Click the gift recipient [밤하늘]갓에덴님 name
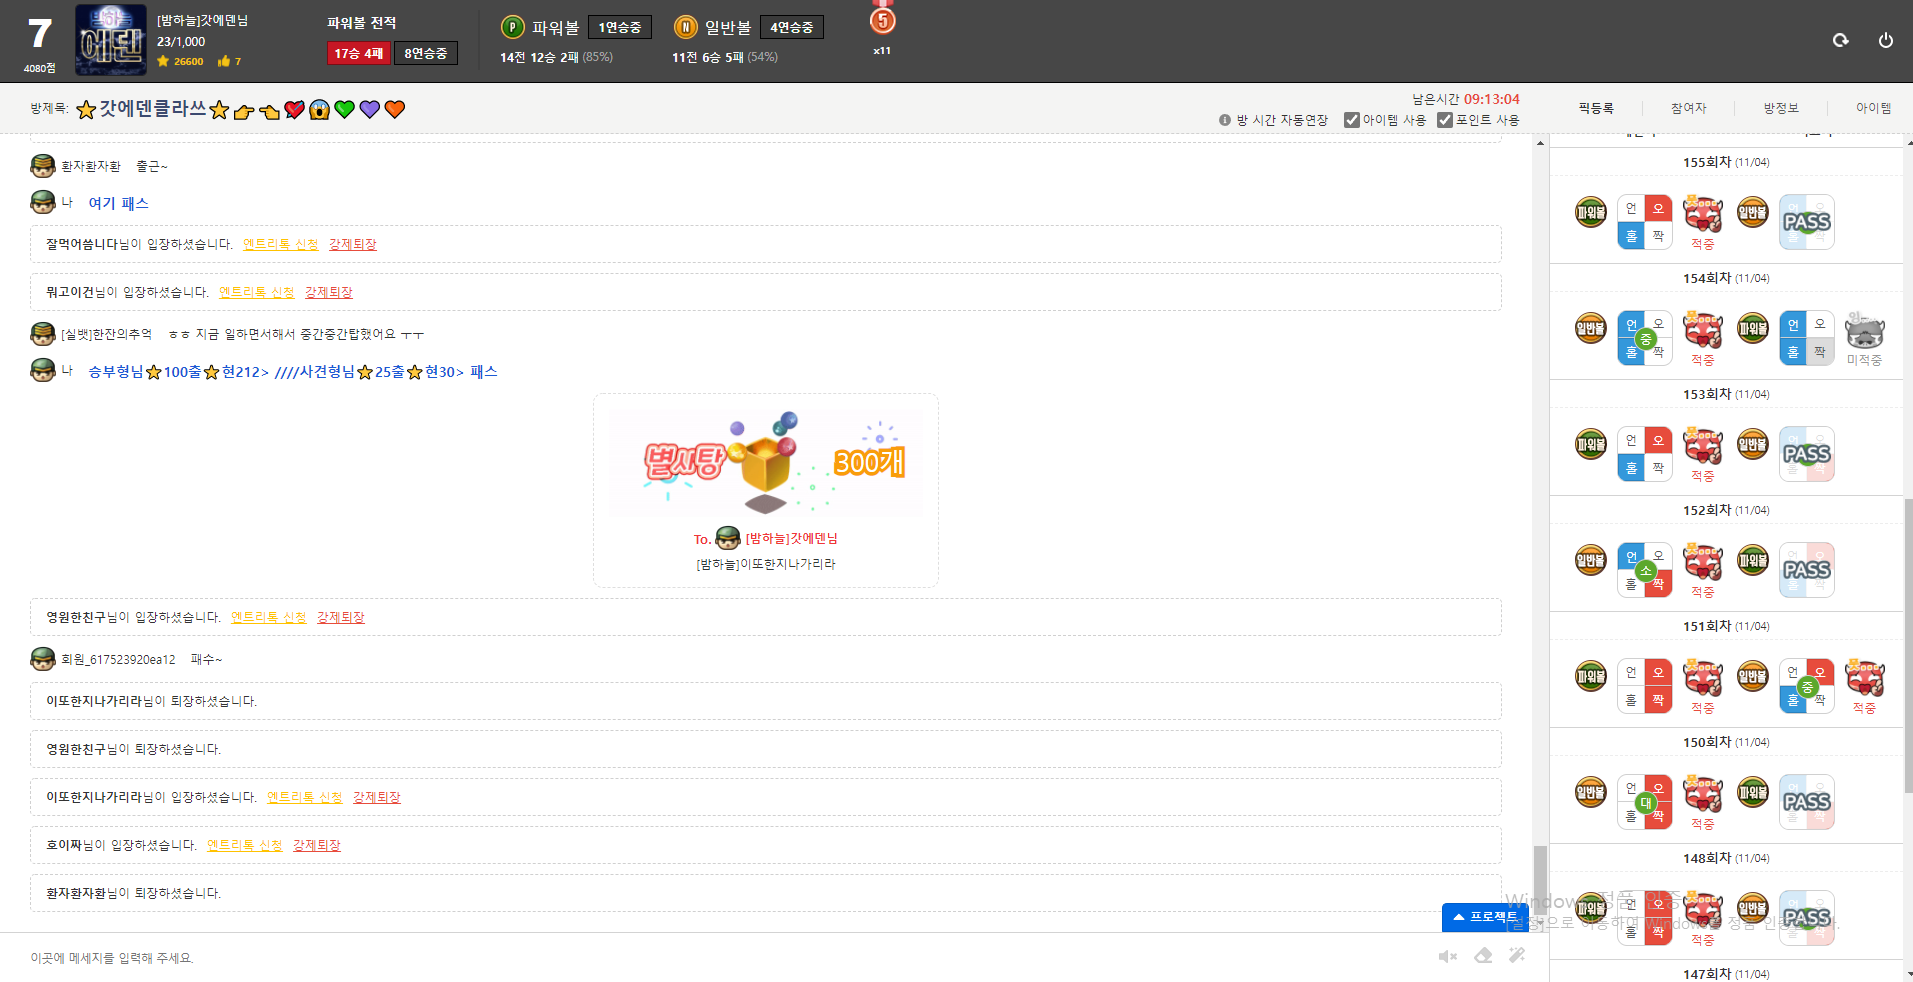Viewport: 1913px width, 982px height. click(791, 539)
